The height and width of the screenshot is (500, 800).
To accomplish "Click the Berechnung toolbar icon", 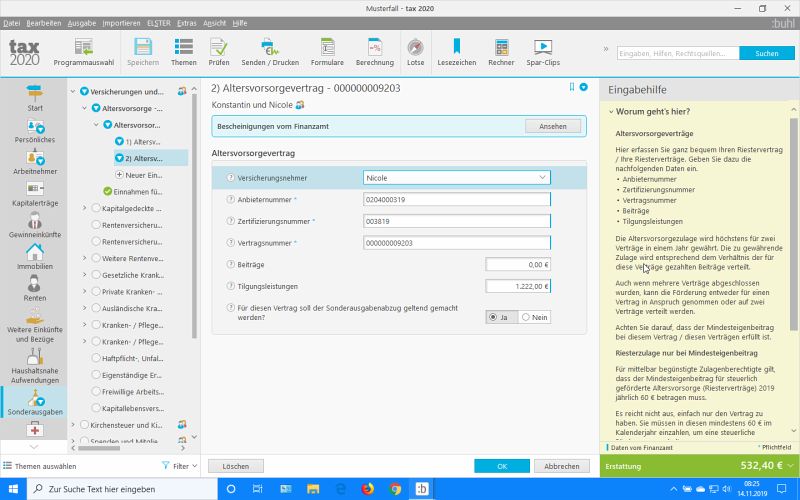I will 375,47.
